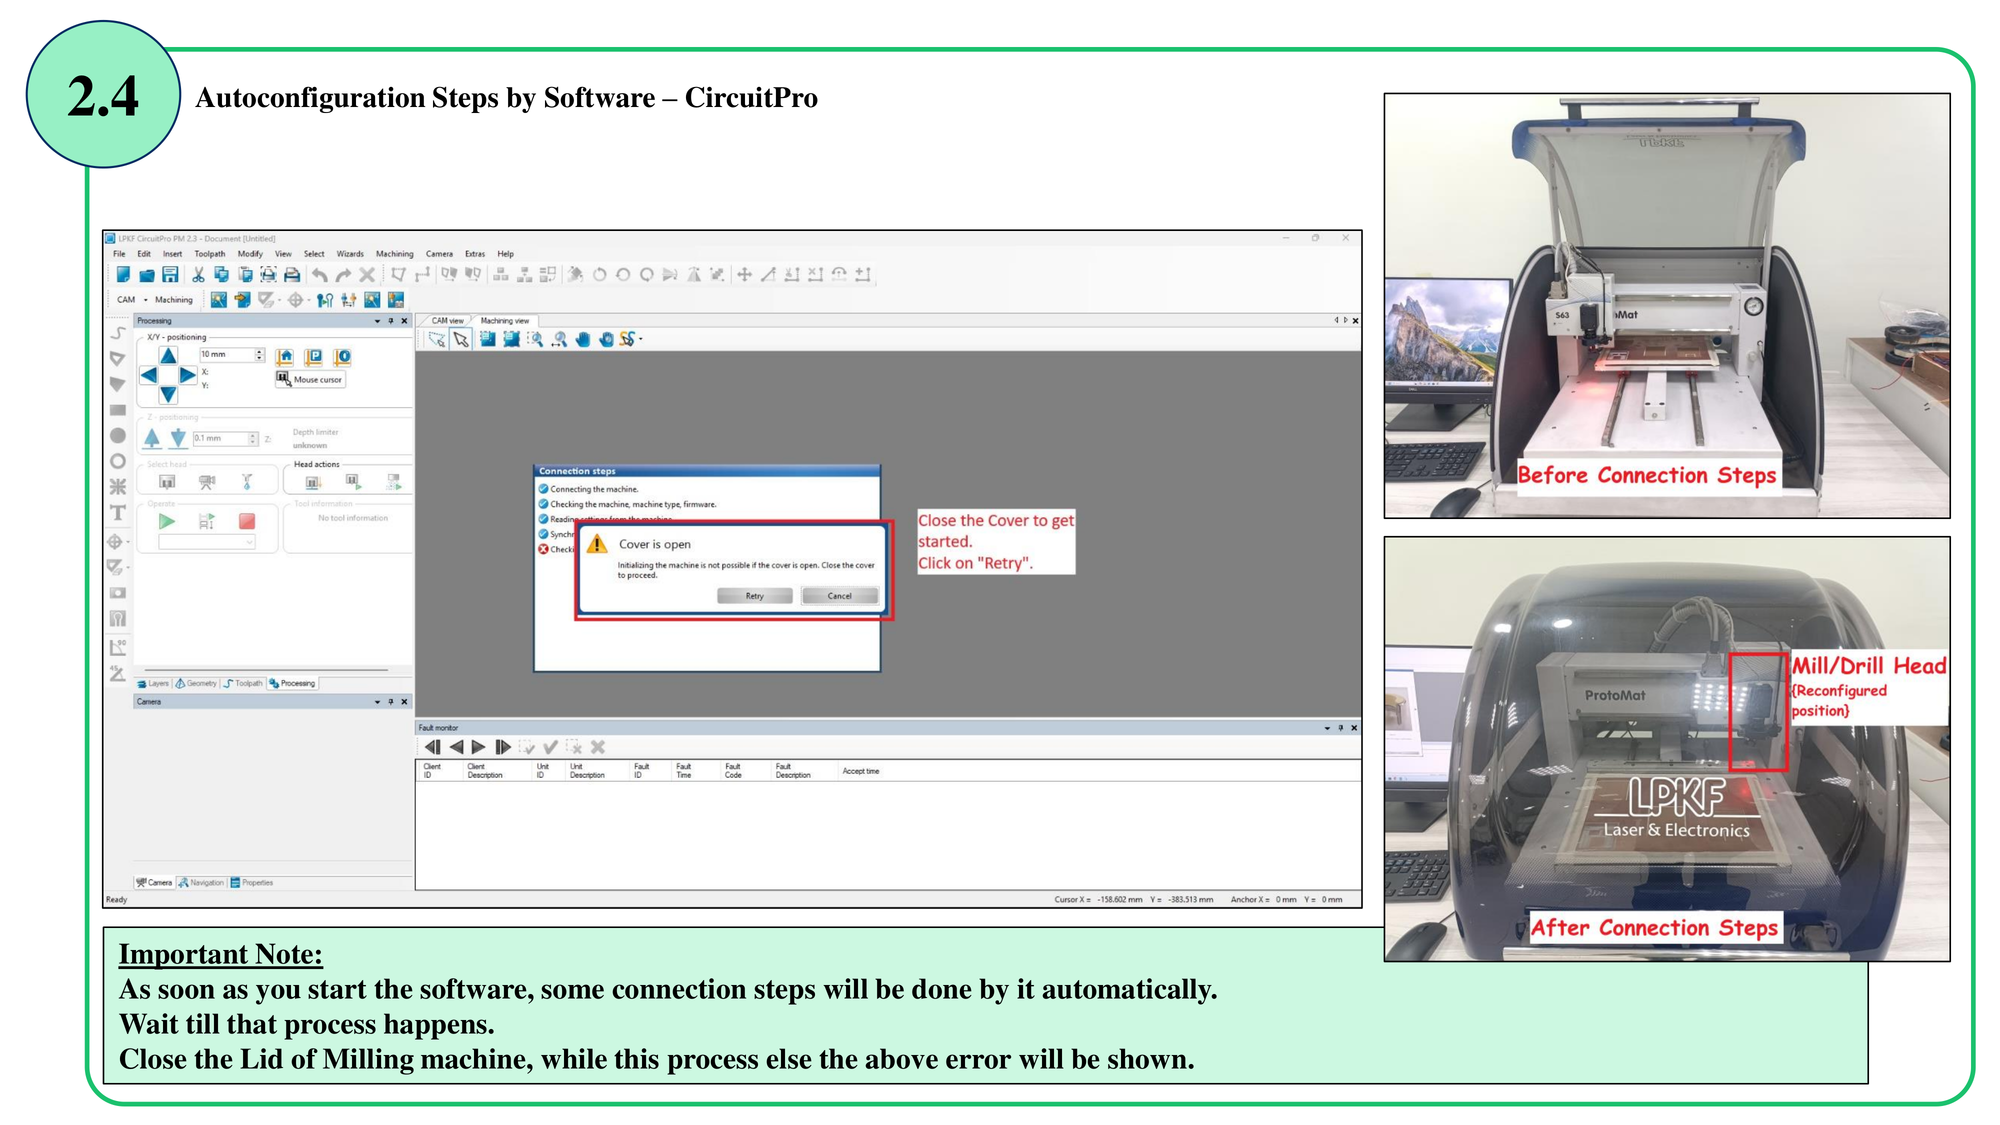Open the Camera menu
This screenshot has width=2000, height=1125.
[x=439, y=254]
